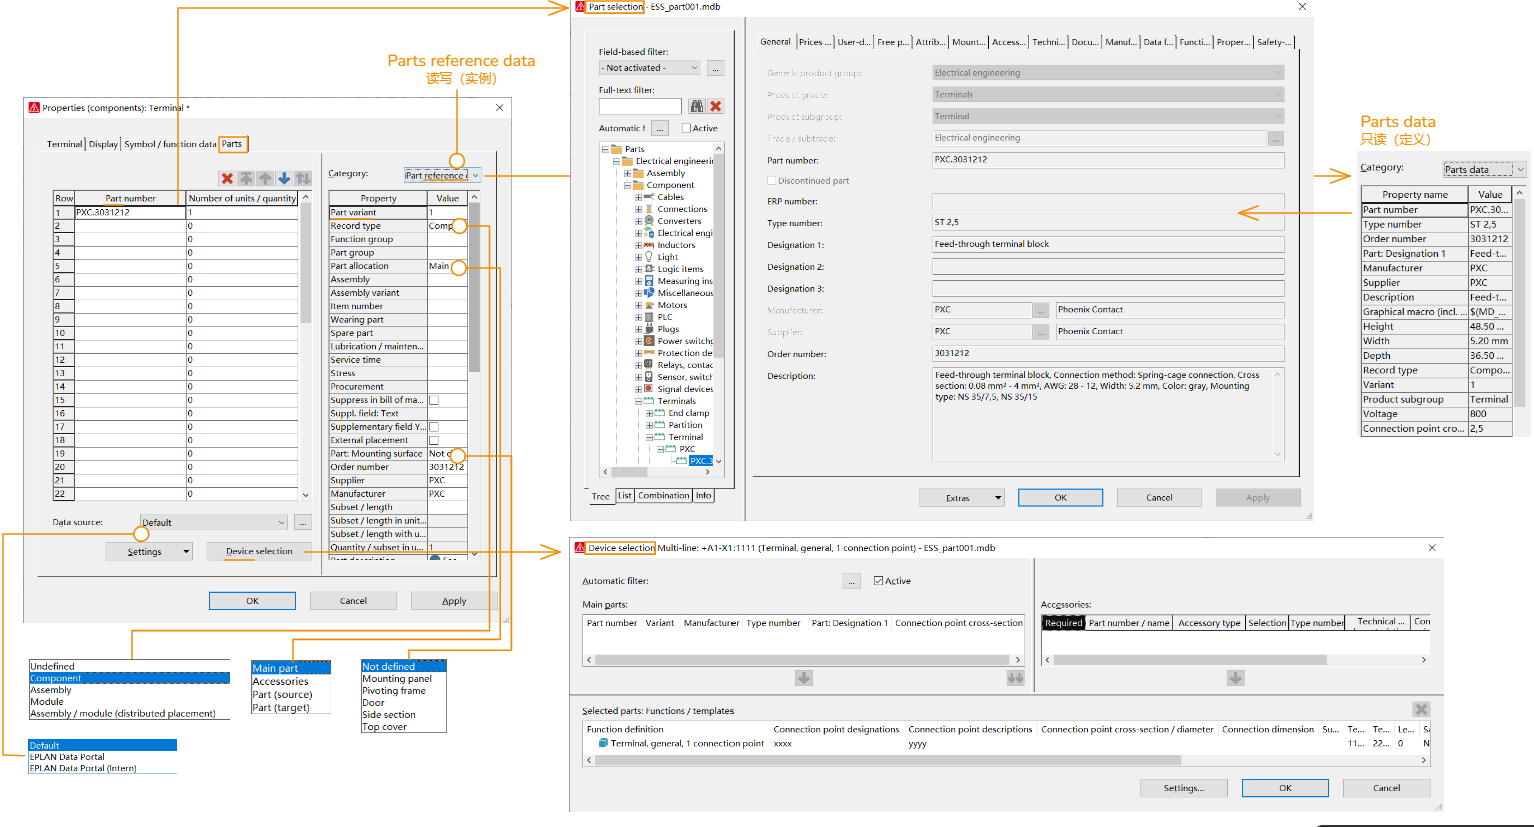Move part to top with up-arrow icon
This screenshot has width=1534, height=827.
point(247,178)
